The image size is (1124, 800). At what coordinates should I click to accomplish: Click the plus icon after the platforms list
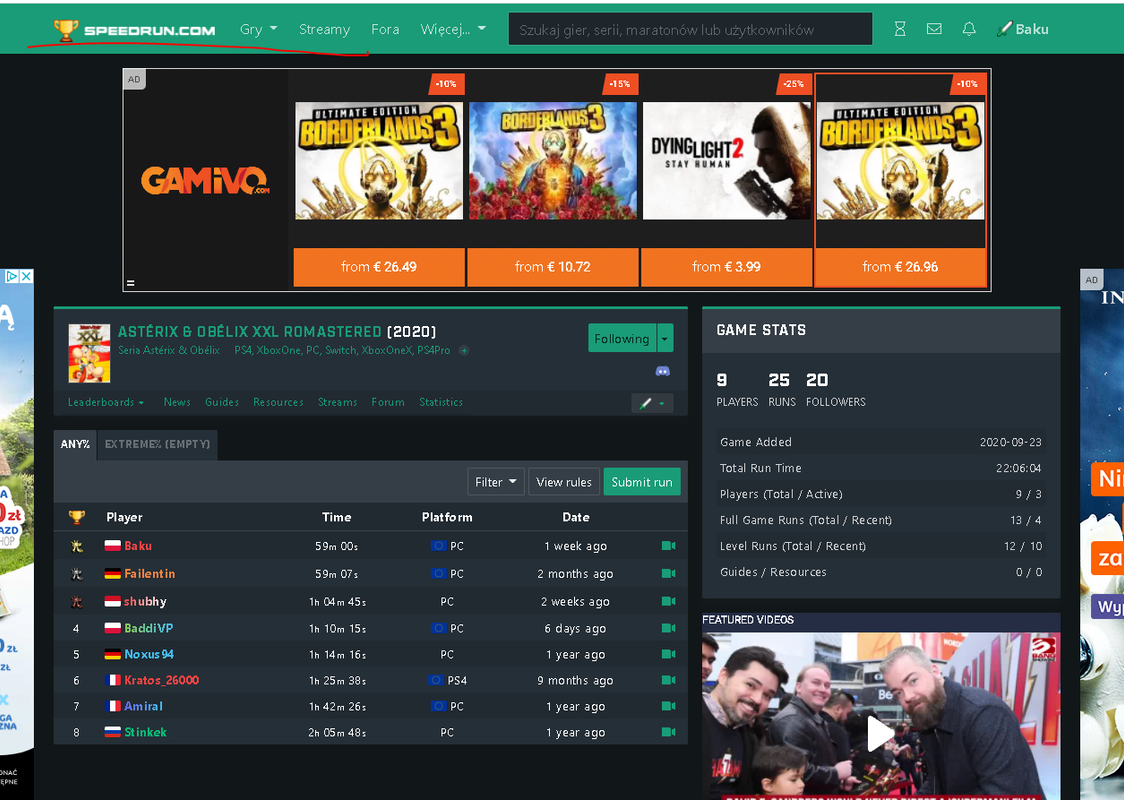[464, 351]
